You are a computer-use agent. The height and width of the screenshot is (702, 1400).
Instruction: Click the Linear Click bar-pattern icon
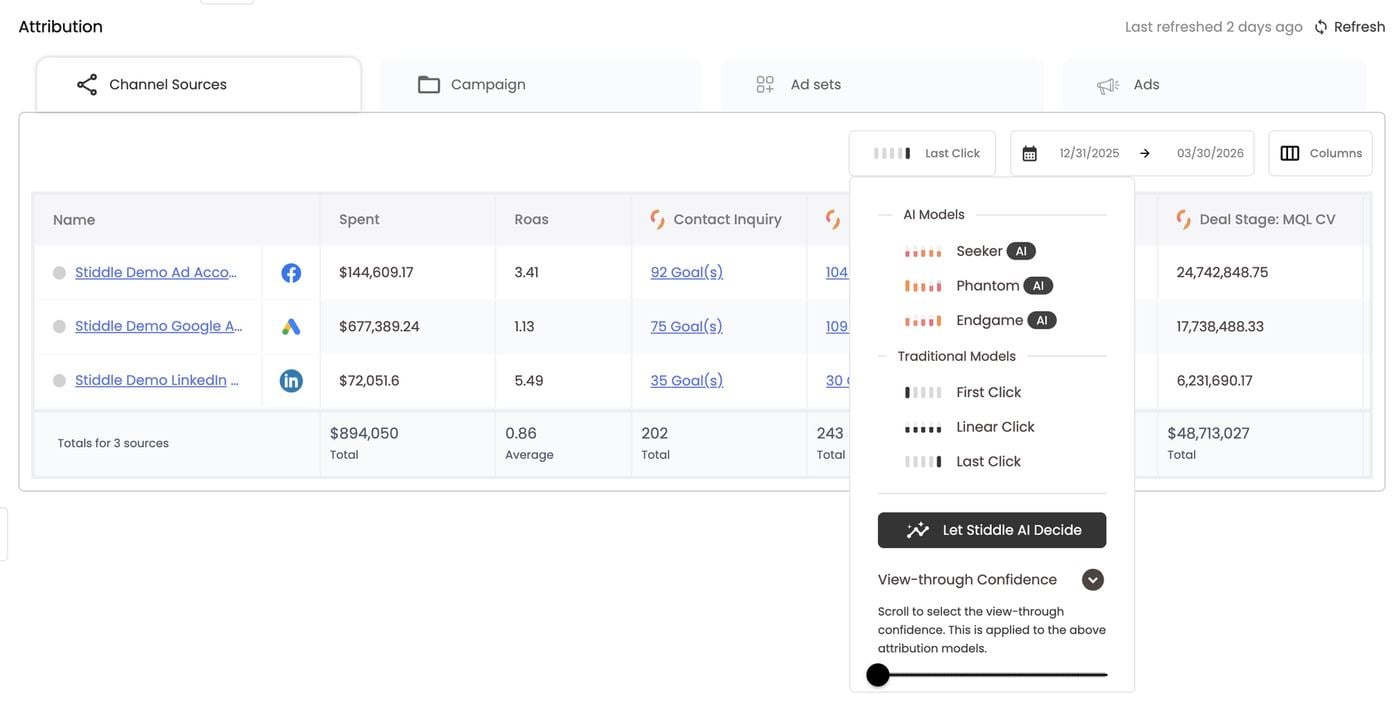tap(923, 429)
